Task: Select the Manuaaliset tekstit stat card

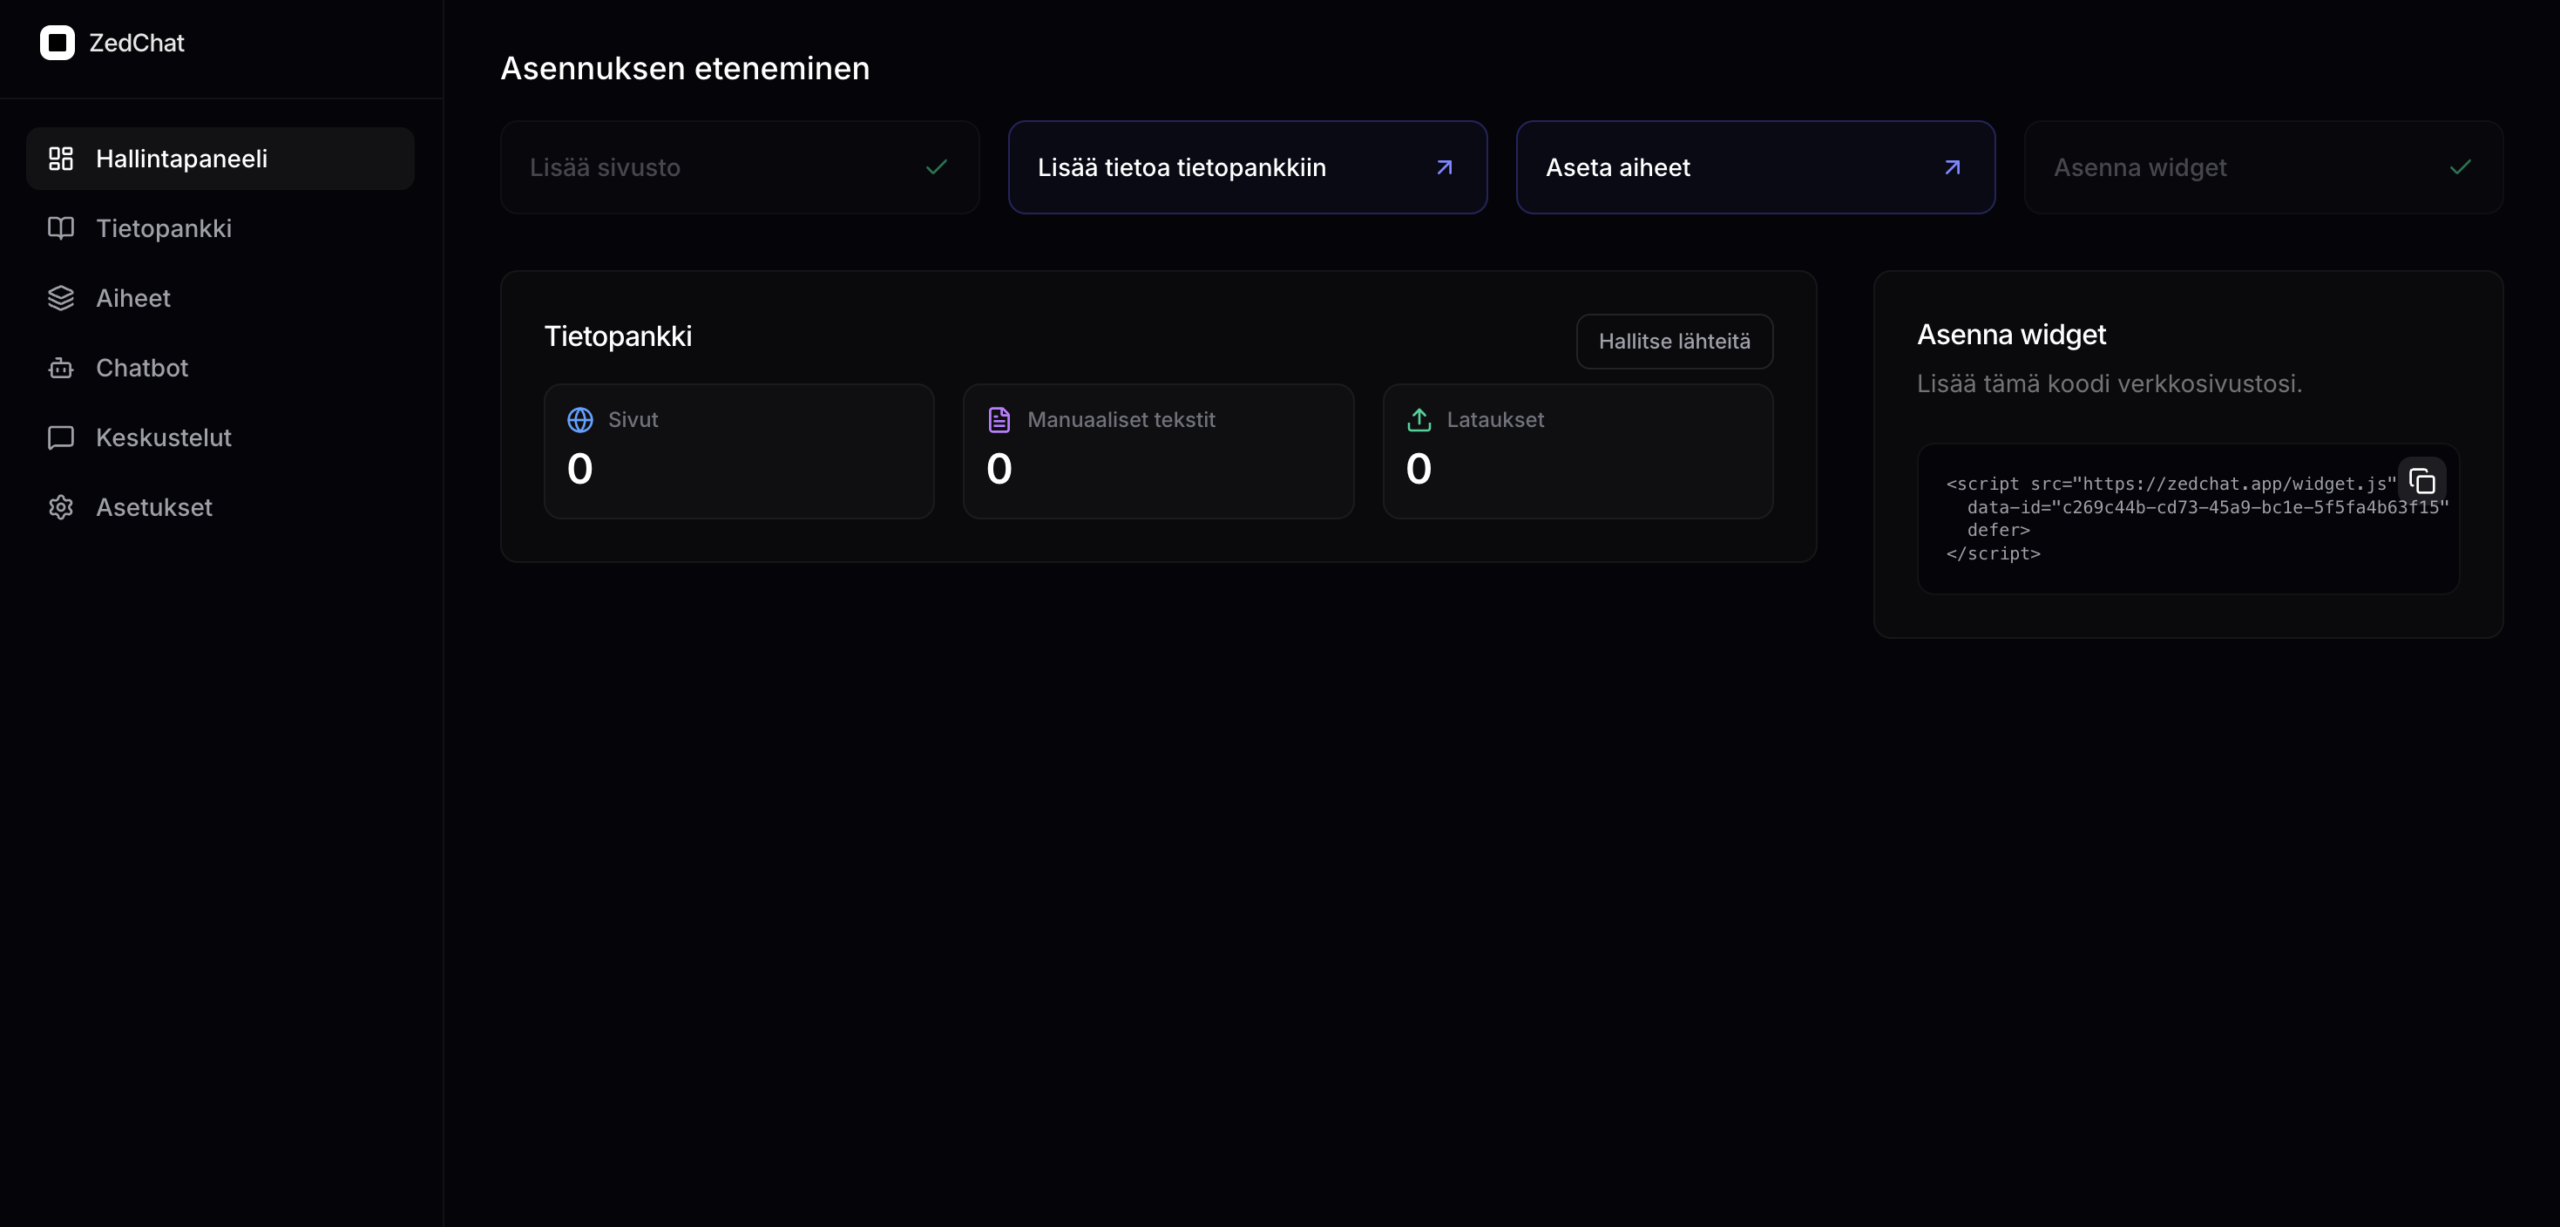Action: click(1157, 451)
